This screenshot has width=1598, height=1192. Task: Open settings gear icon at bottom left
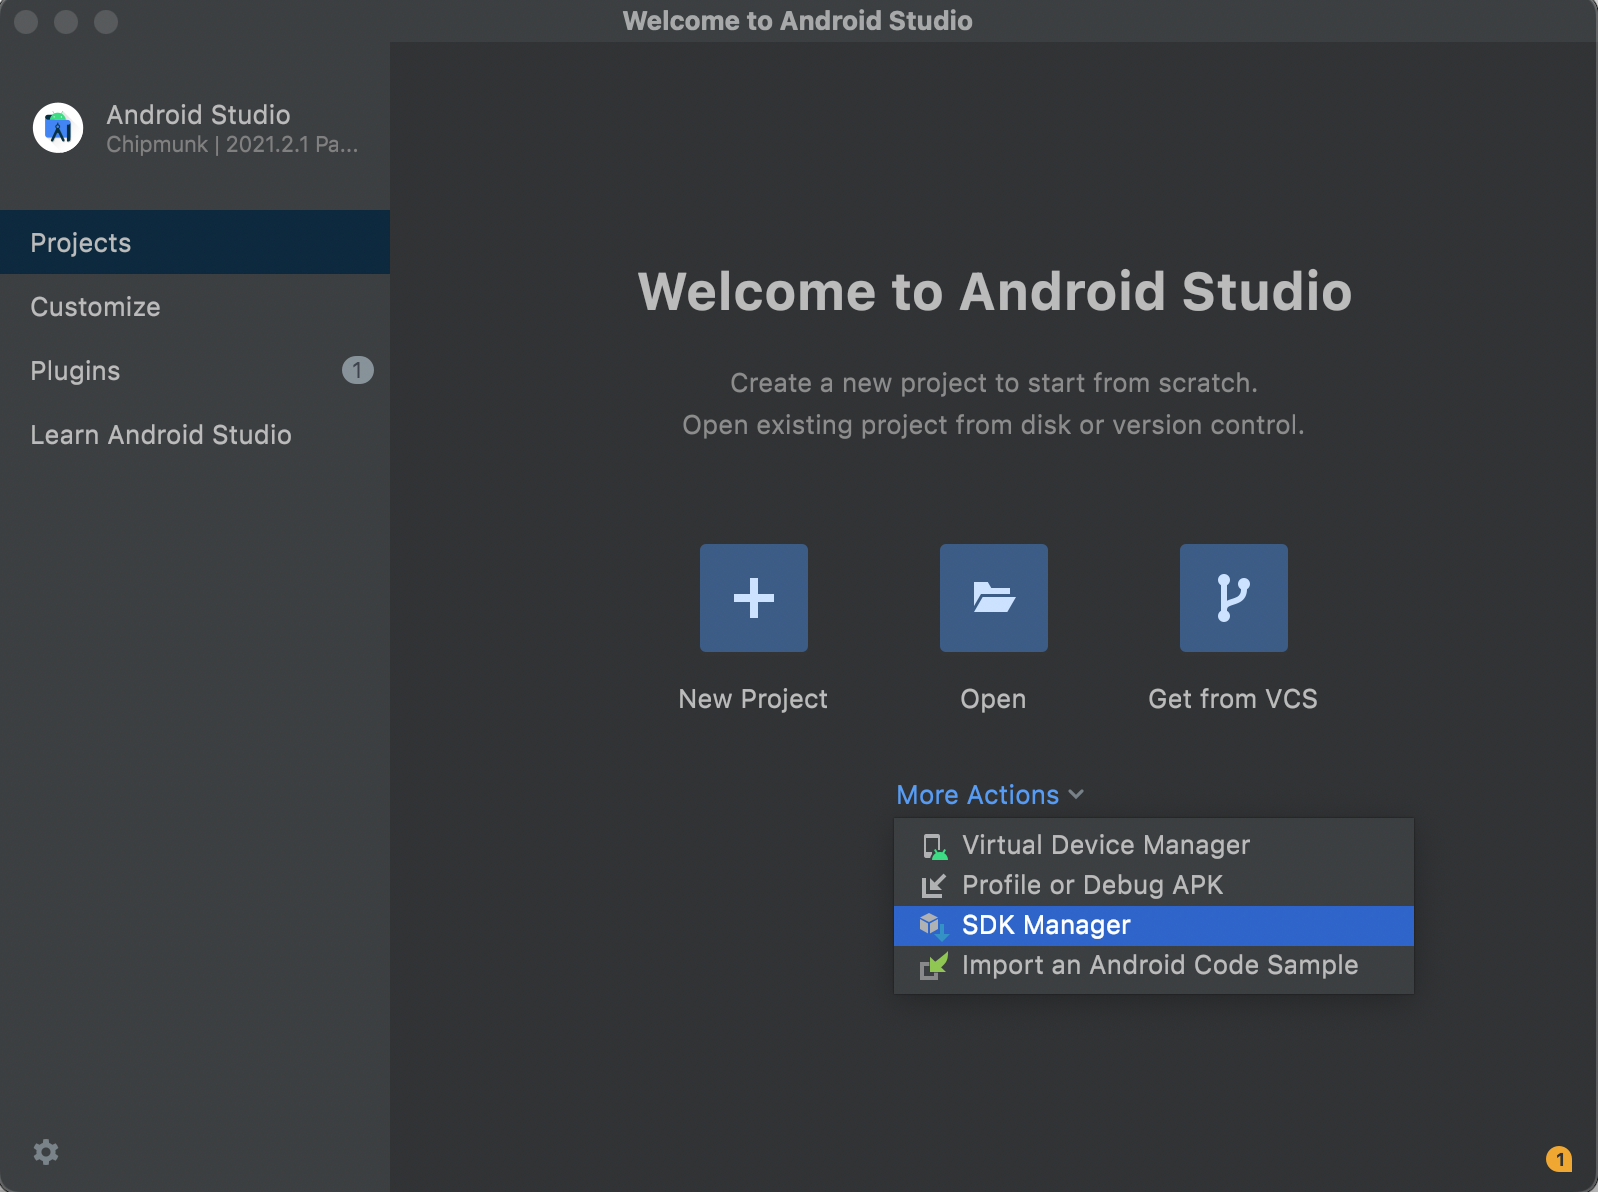(46, 1152)
